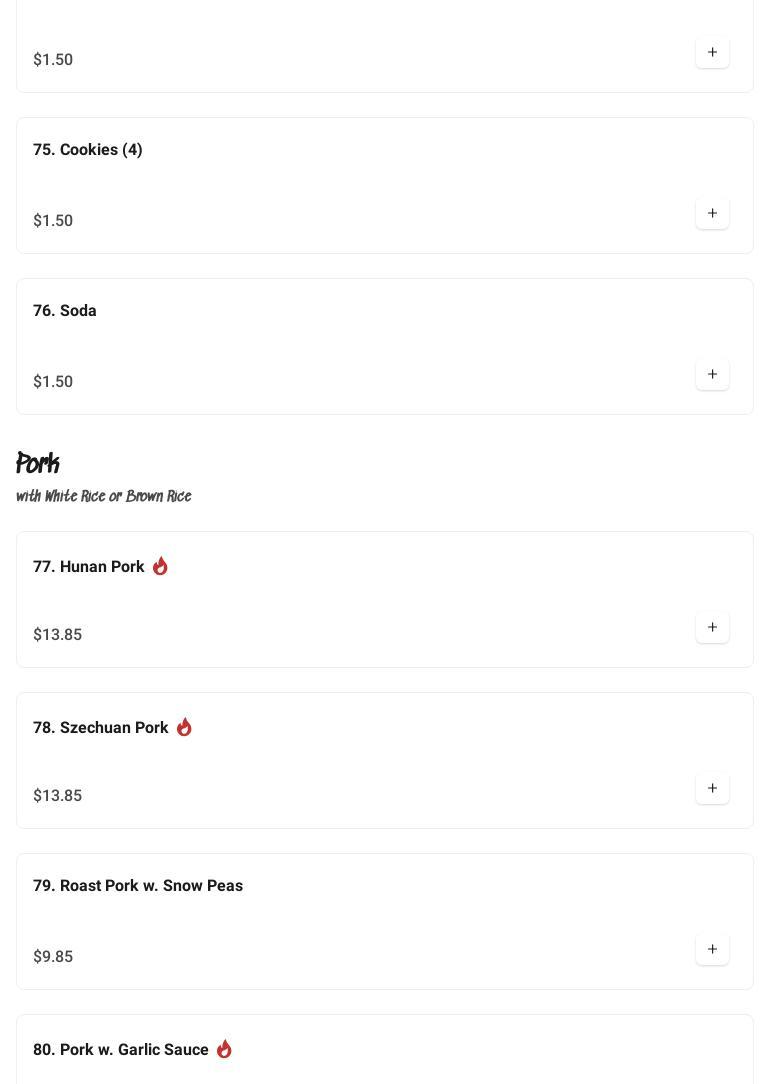This screenshot has height=1084, width=770.
Task: Click the $13.85 price under Hunan Pork
Action: pos(58,635)
